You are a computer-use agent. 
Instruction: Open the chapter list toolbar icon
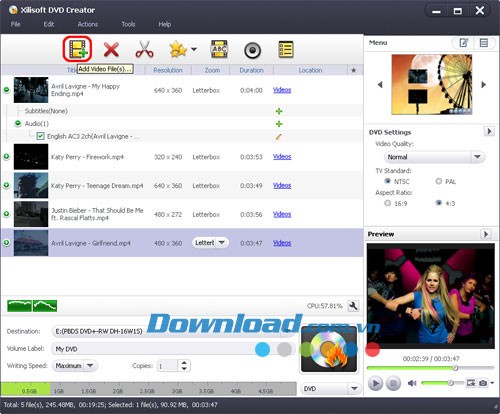pos(286,49)
